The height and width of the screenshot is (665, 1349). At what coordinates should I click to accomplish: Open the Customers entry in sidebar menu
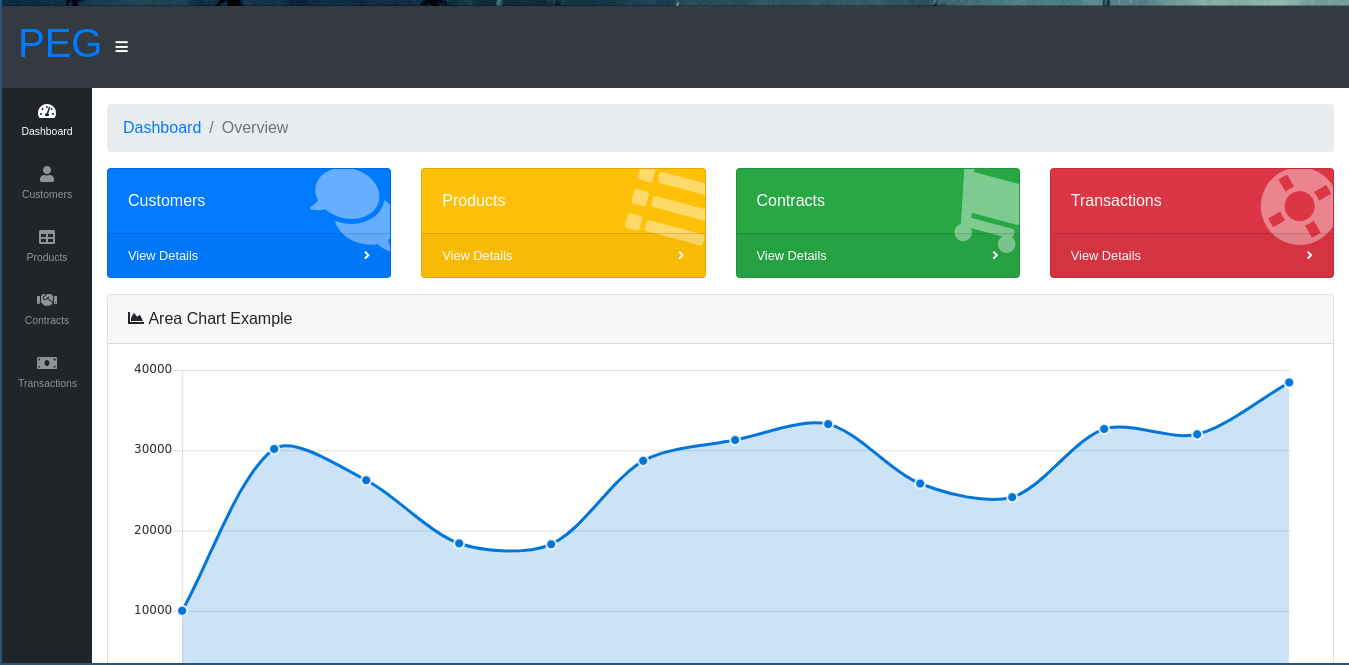pos(47,194)
